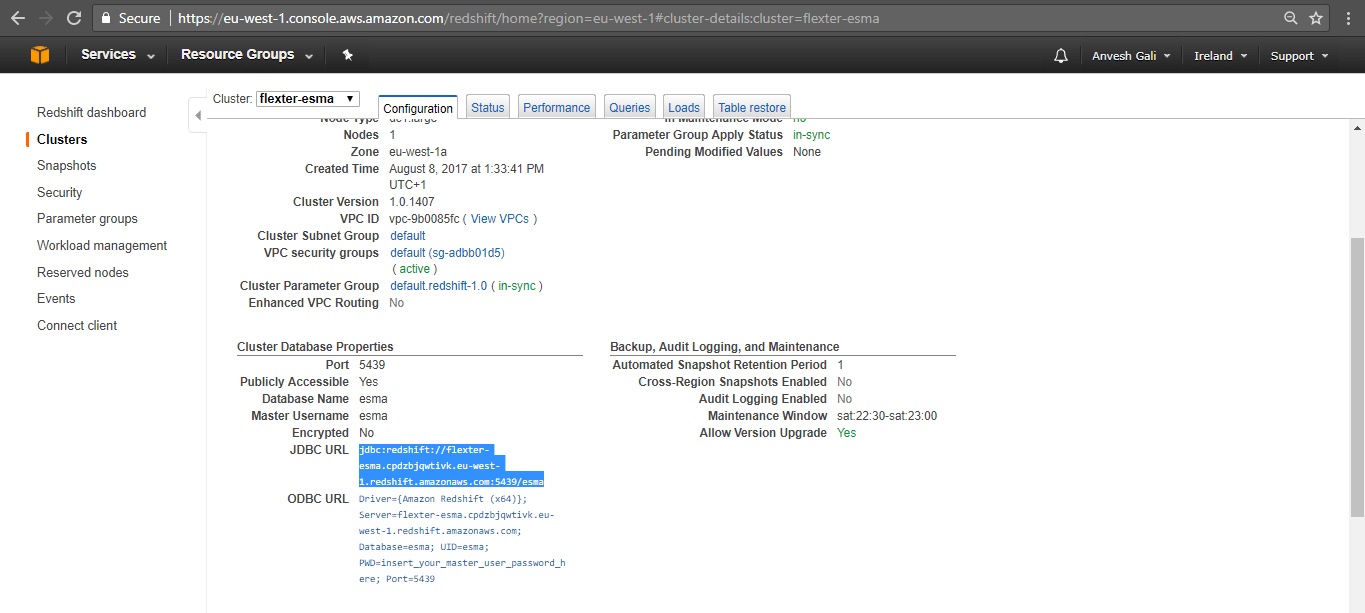Click the Cluster Database Properties heading
This screenshot has width=1365, height=613.
tap(315, 347)
